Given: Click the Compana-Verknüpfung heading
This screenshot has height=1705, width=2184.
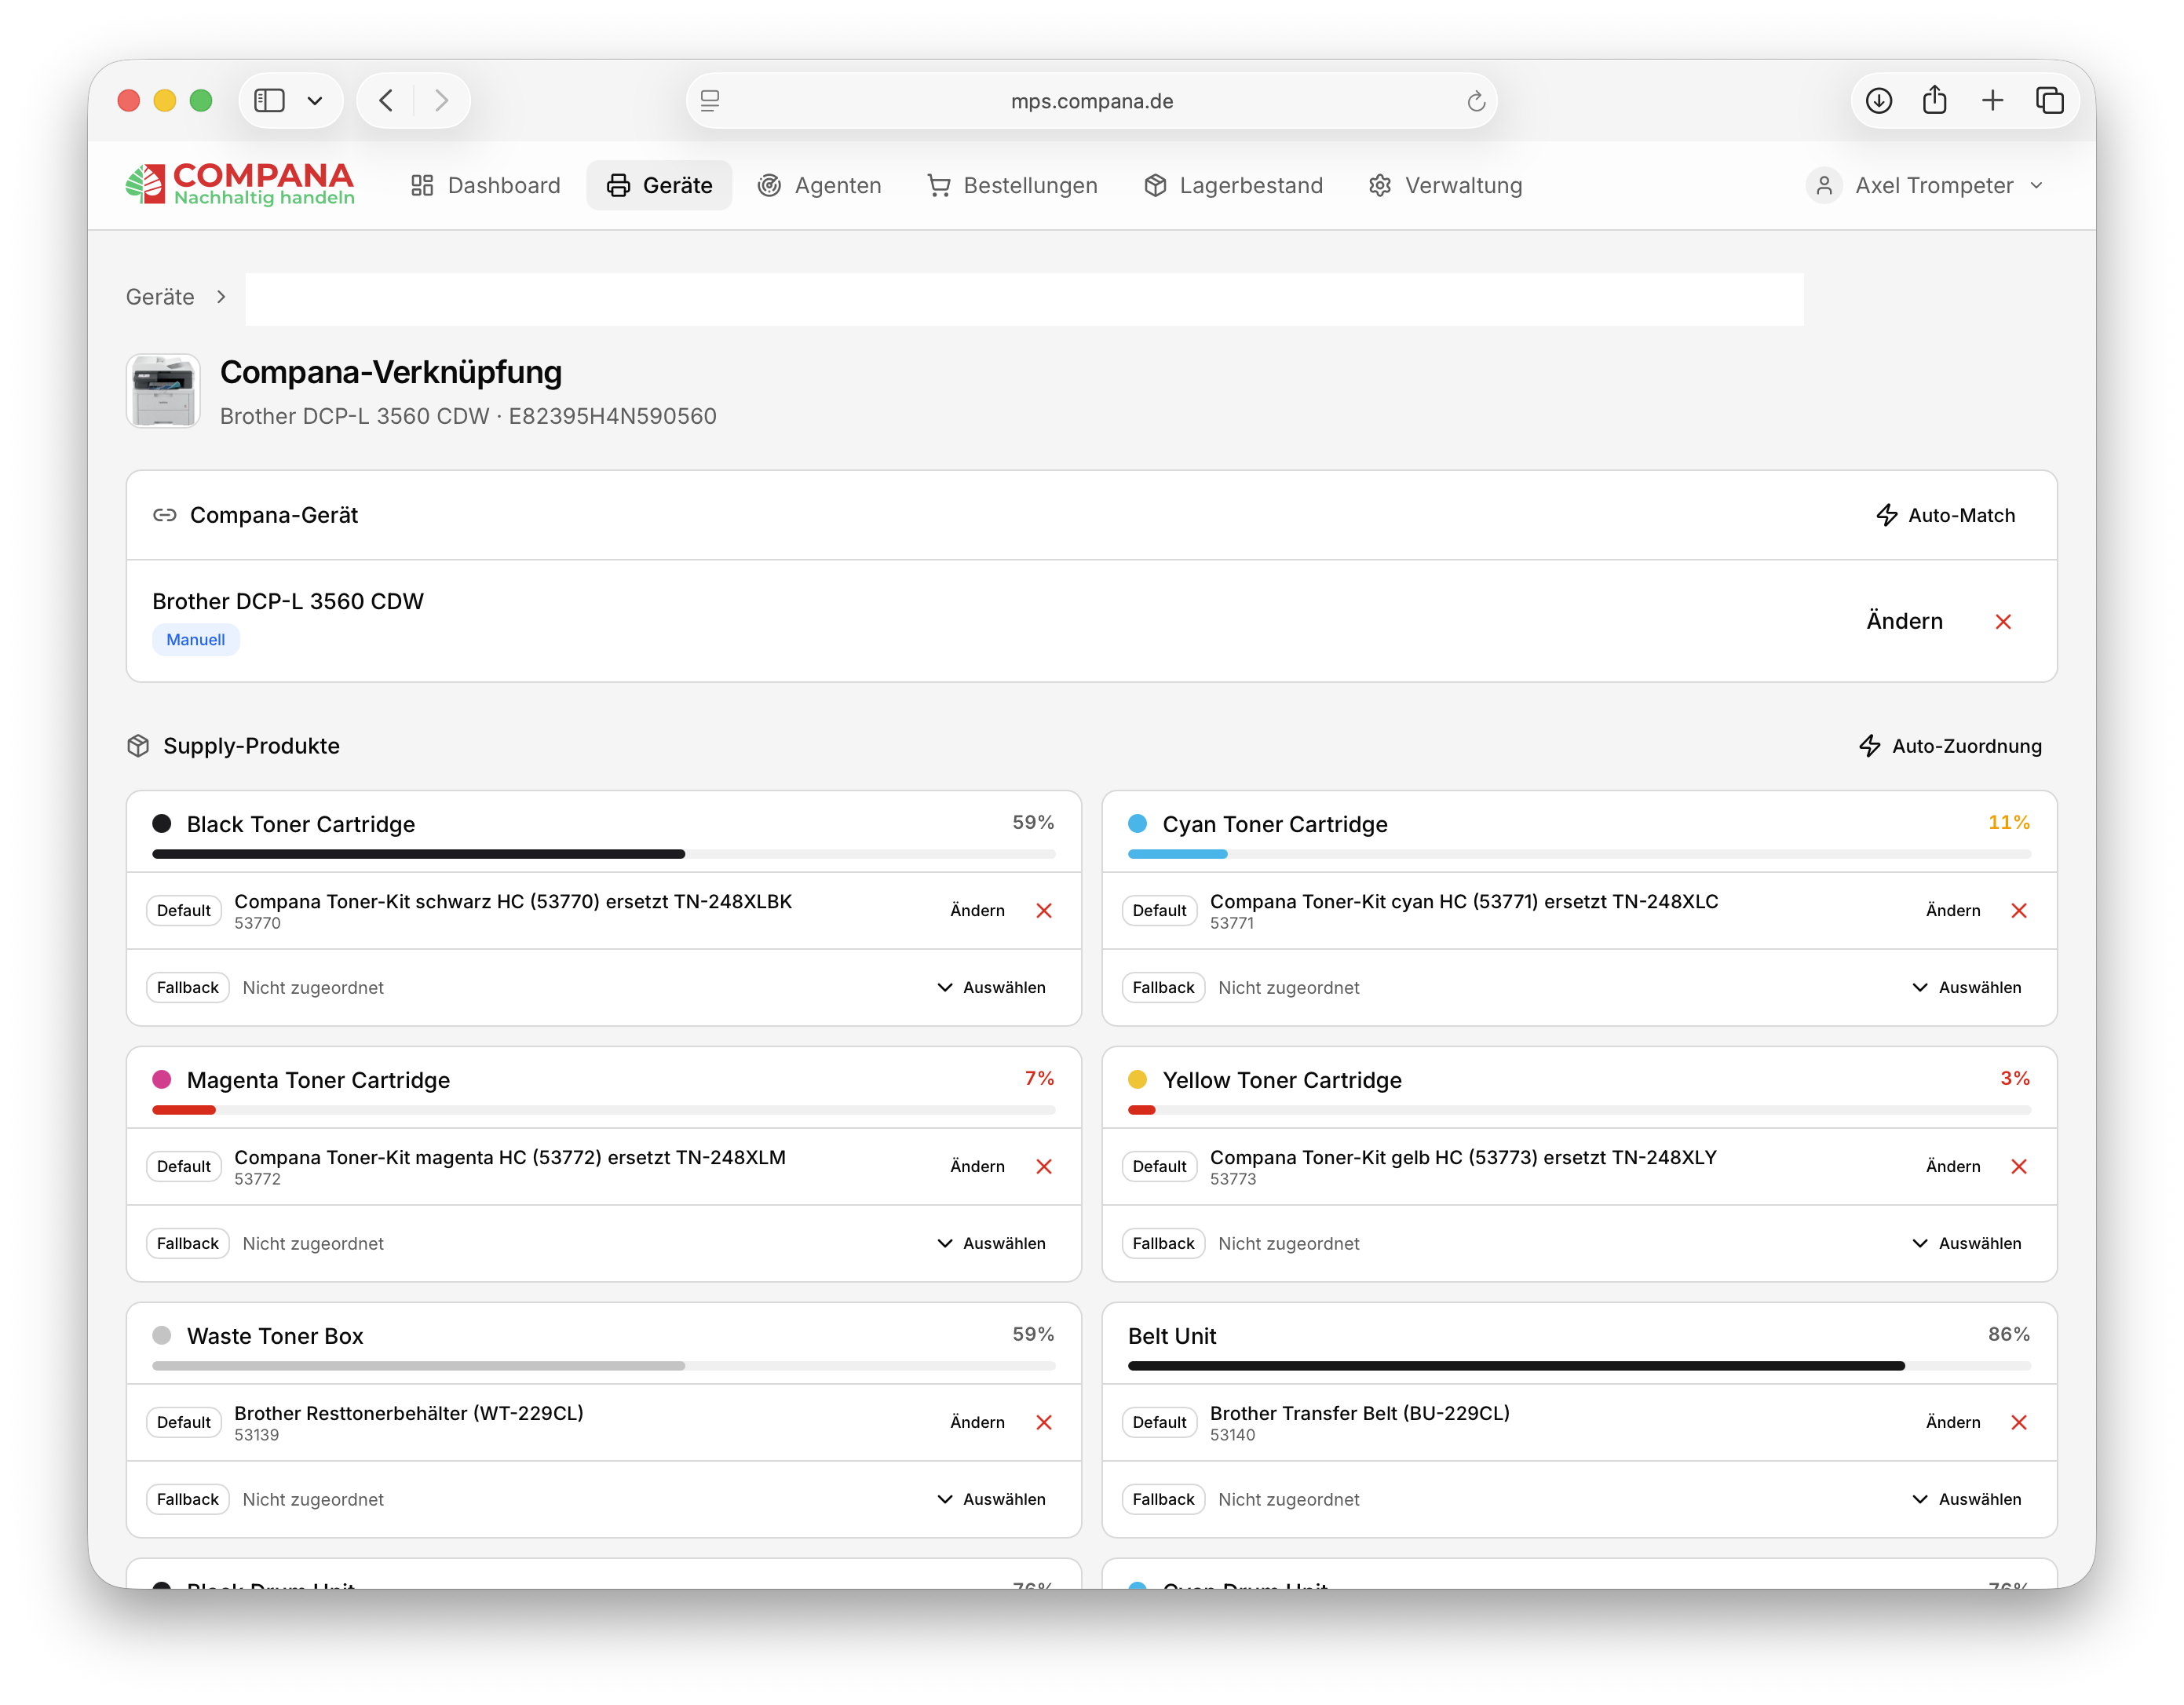Looking at the screenshot, I should click(391, 372).
